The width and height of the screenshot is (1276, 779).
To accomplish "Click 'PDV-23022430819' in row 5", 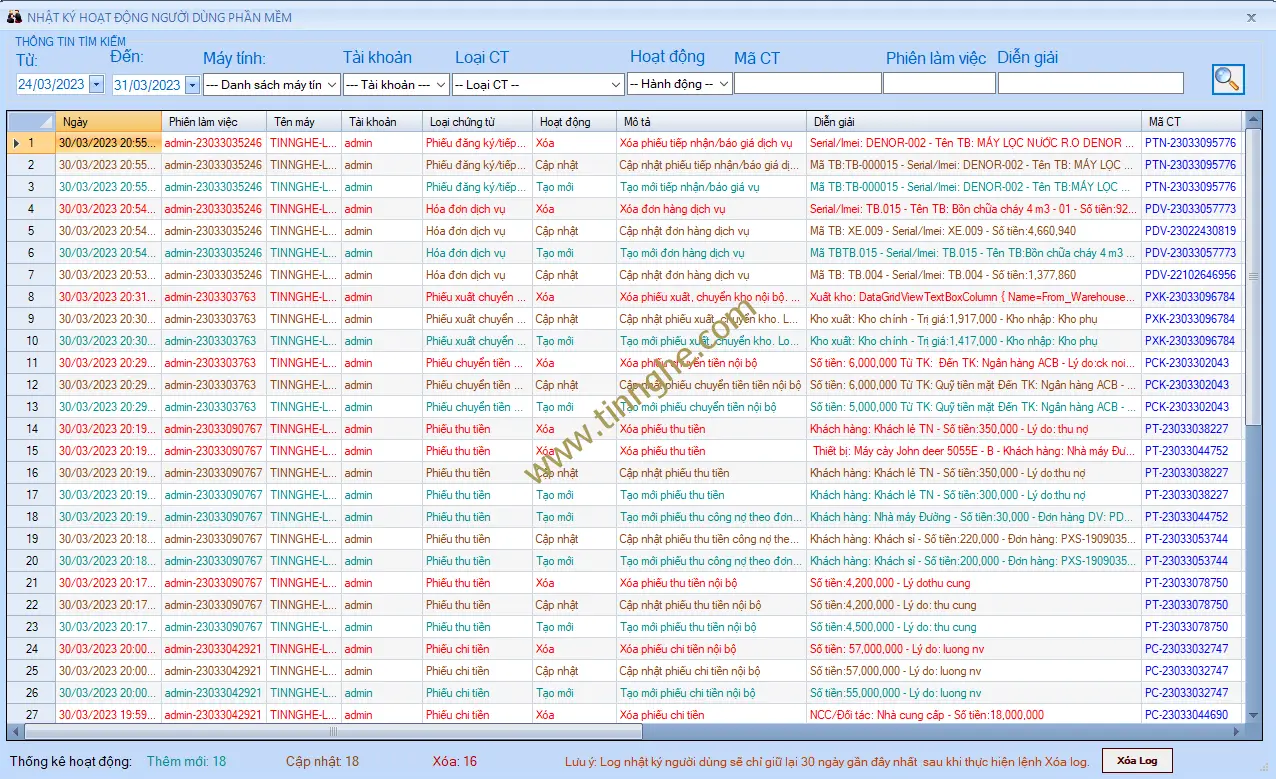I will (x=1190, y=231).
